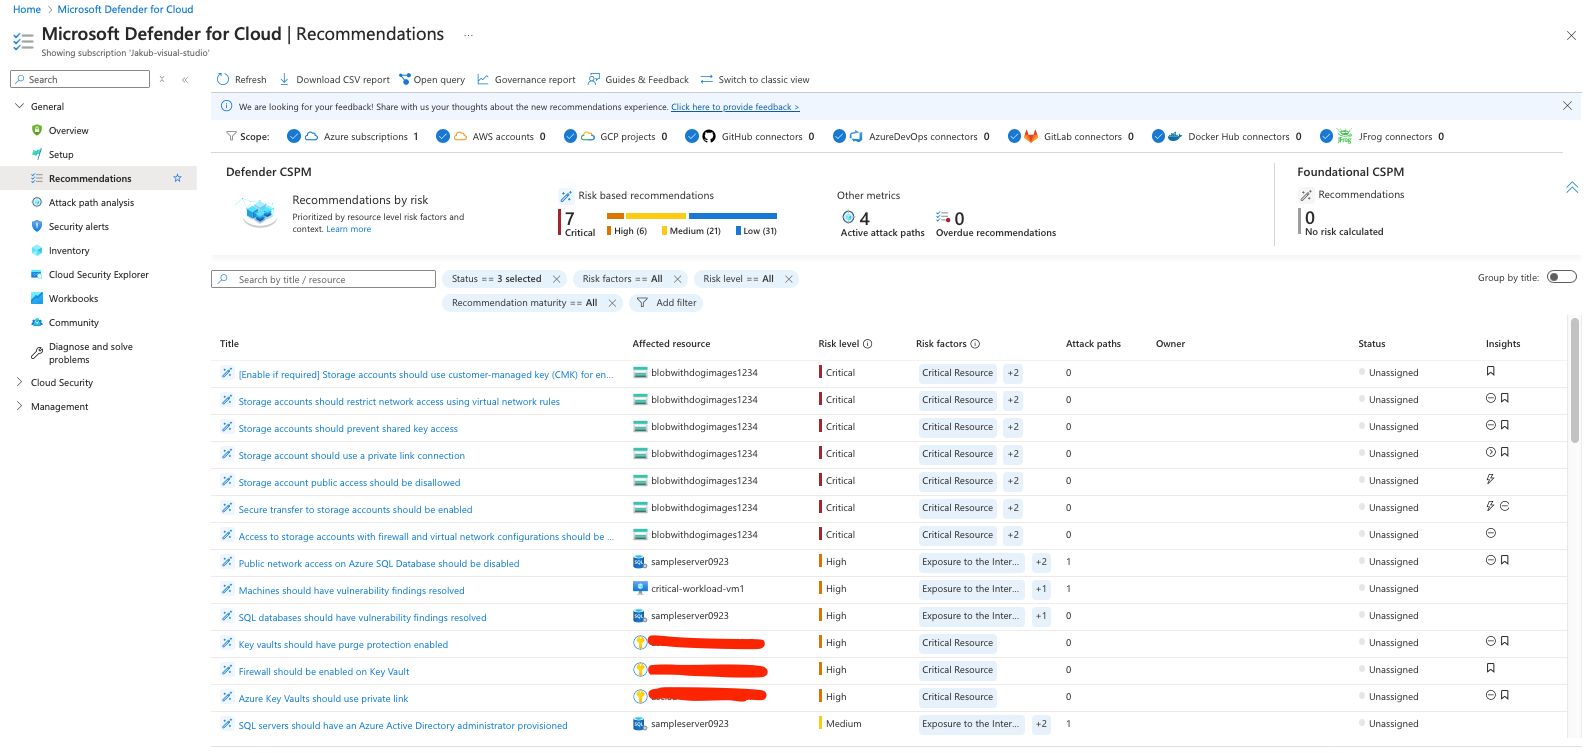Screen dimensions: 1592x753
Task: Click the Overdue recommendations icon
Action: (x=942, y=217)
